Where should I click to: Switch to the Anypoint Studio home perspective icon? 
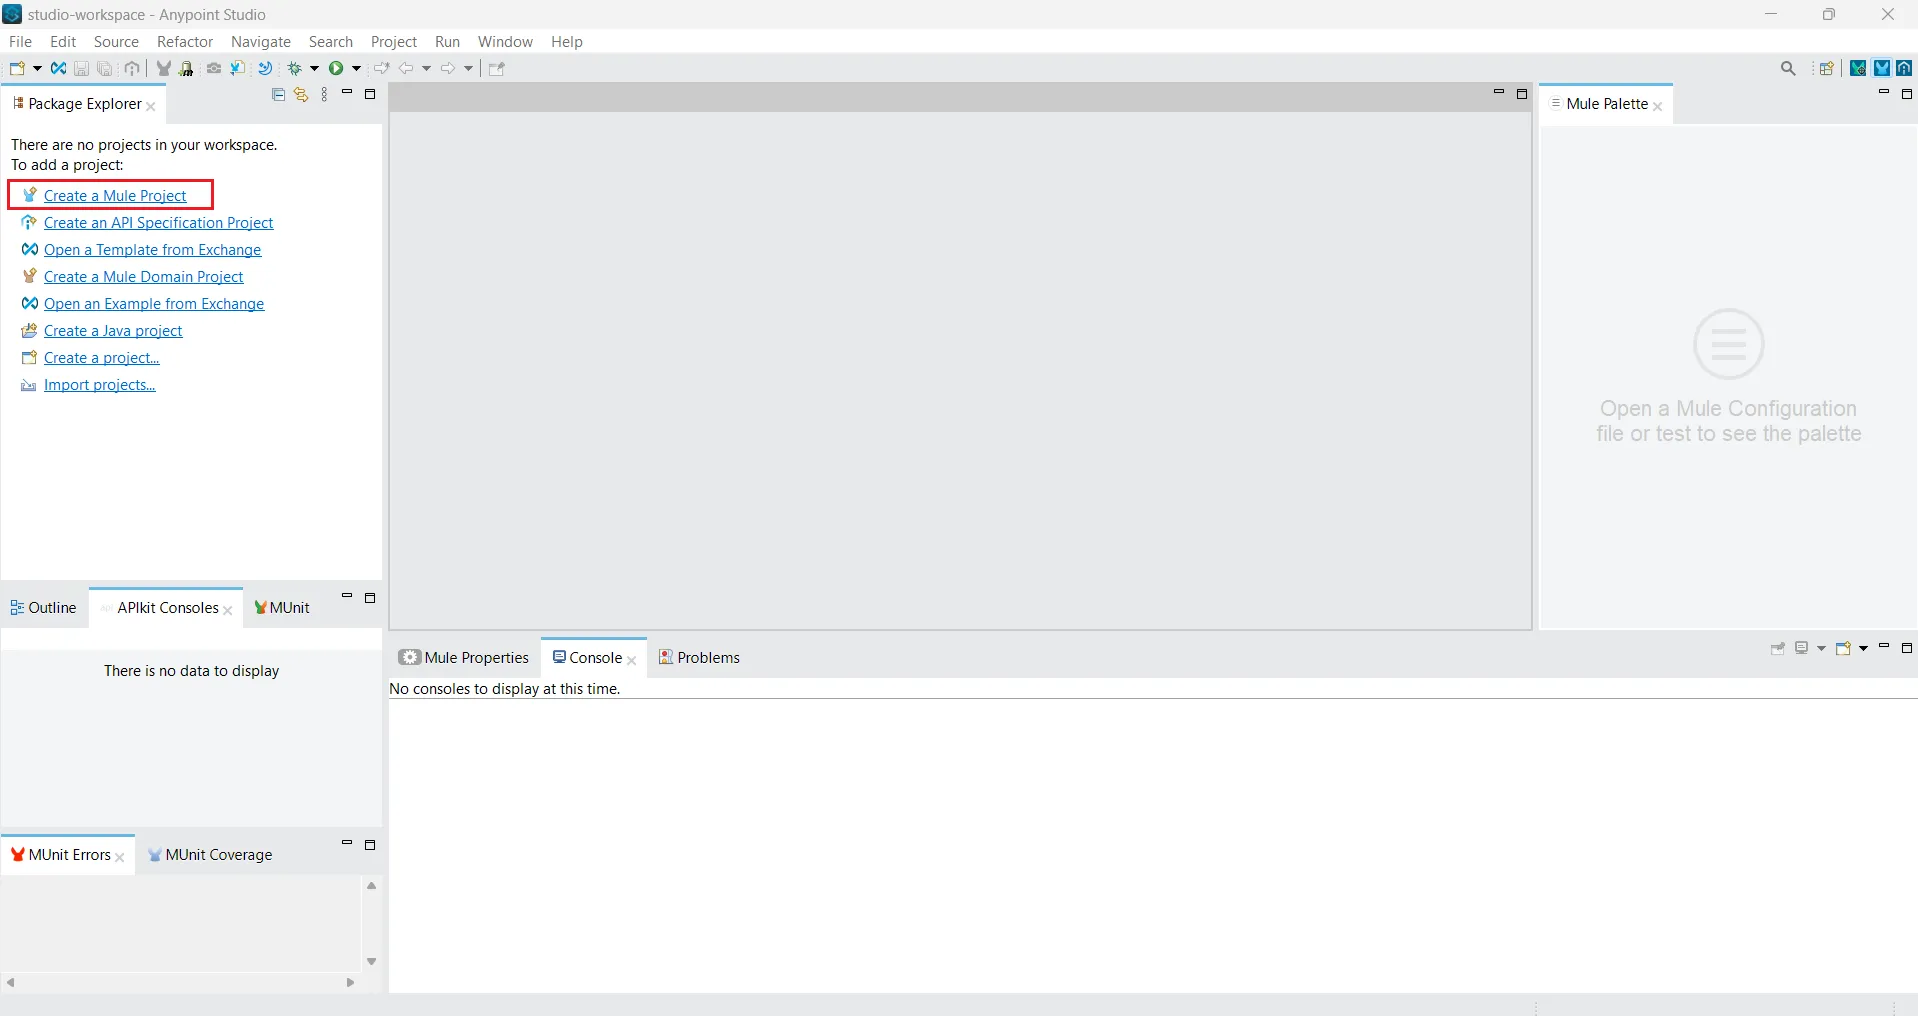click(x=1905, y=67)
